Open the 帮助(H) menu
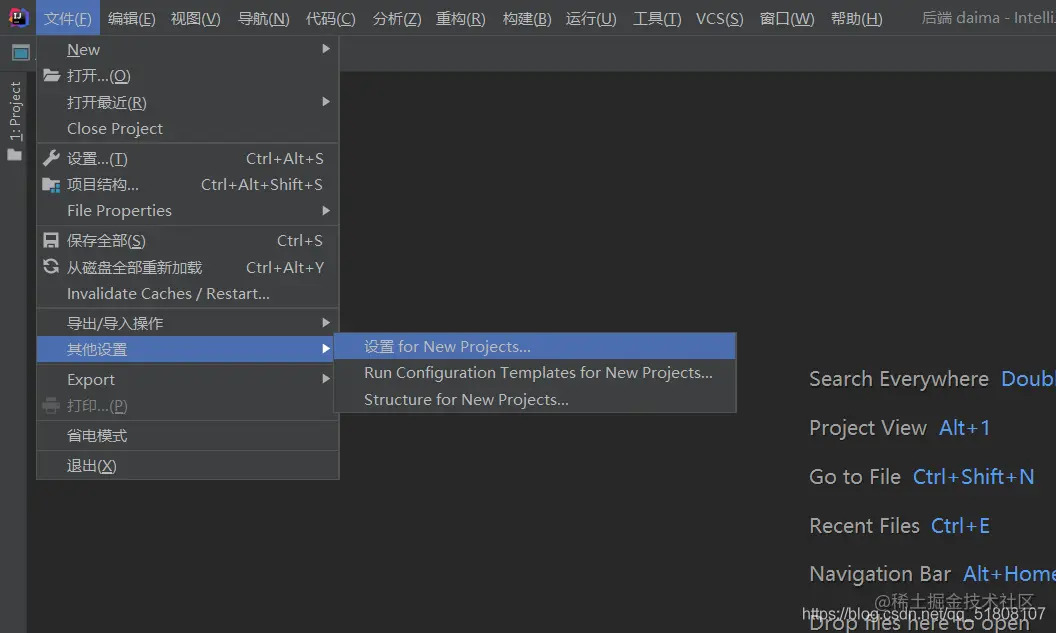 (856, 18)
